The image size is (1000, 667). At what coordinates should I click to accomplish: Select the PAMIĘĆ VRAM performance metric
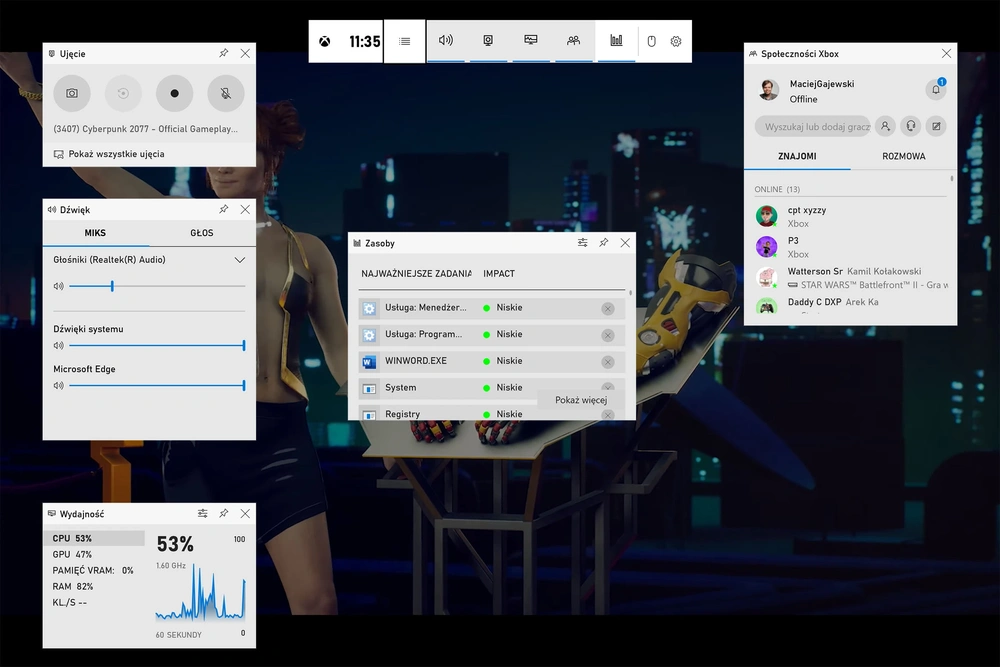pos(94,570)
